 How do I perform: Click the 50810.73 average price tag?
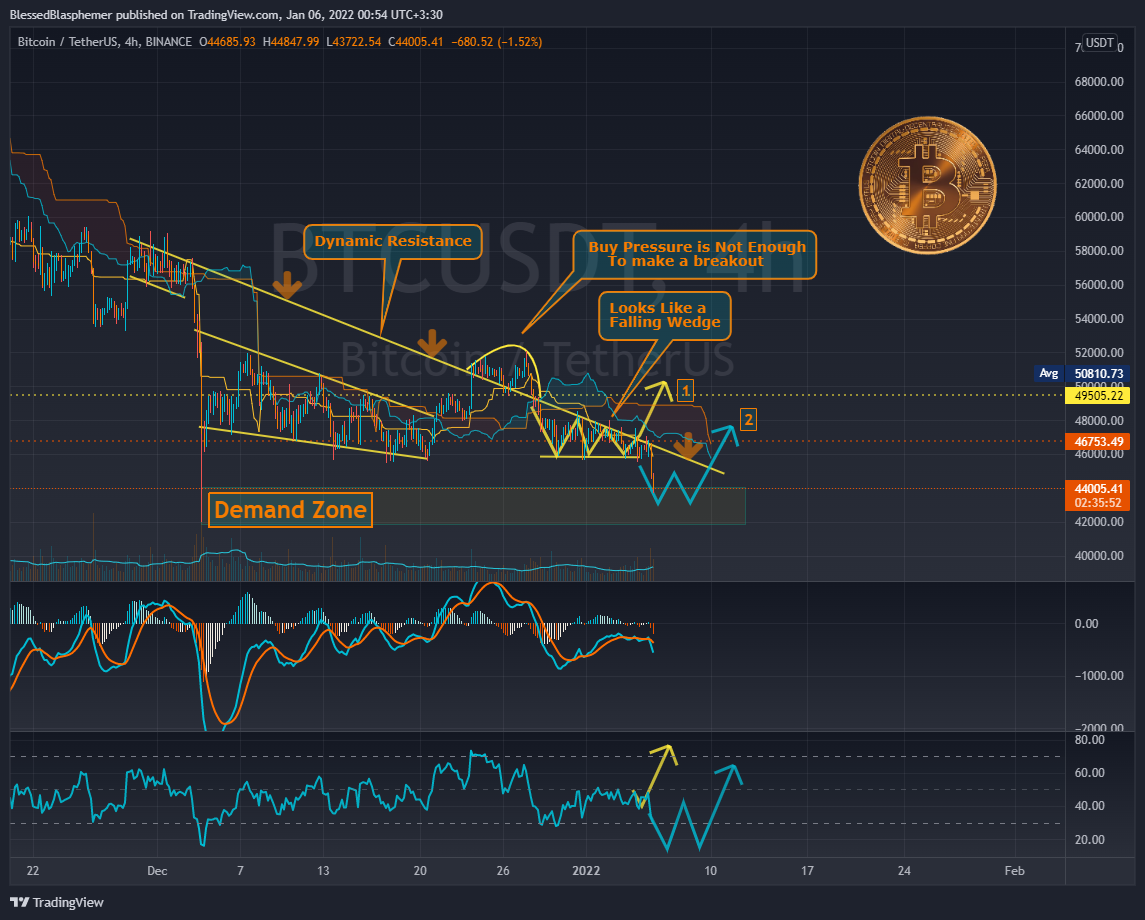[x=1098, y=373]
